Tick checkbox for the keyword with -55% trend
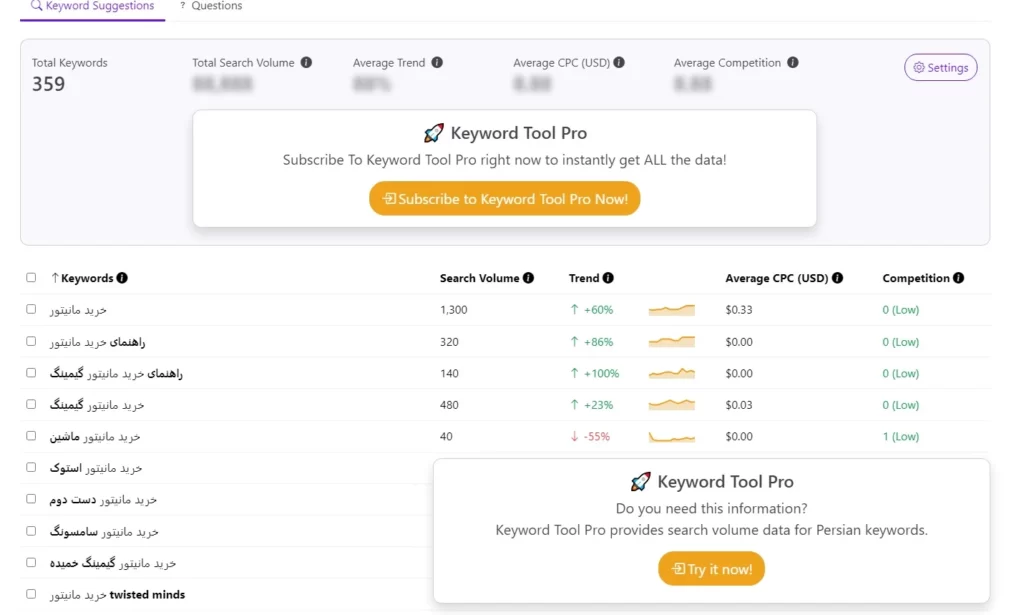Image resolution: width=1024 pixels, height=615 pixels. click(x=31, y=435)
